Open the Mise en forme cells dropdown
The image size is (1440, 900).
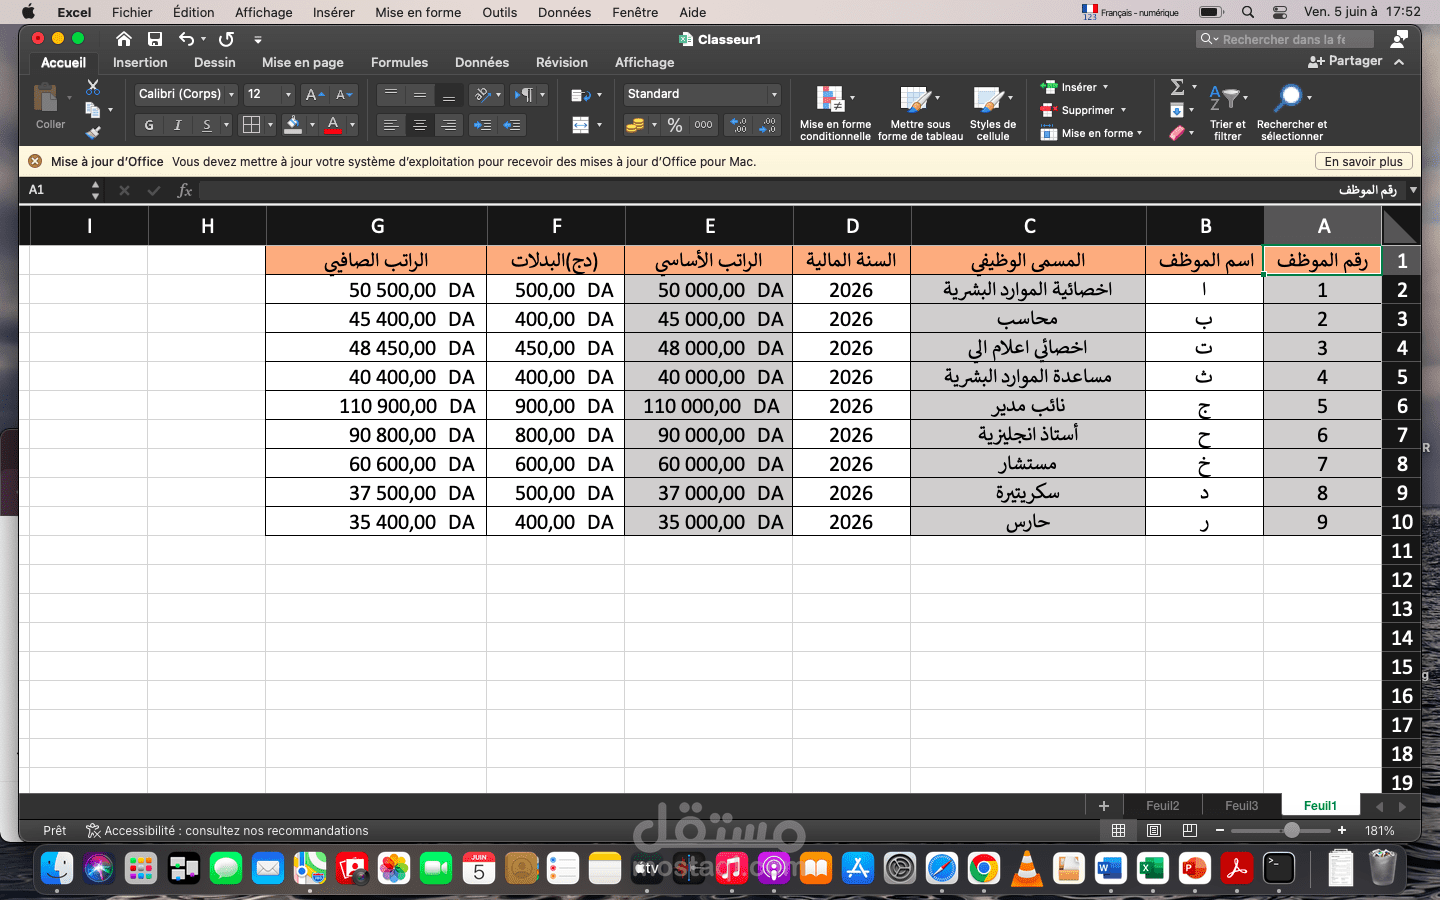pyautogui.click(x=1091, y=133)
